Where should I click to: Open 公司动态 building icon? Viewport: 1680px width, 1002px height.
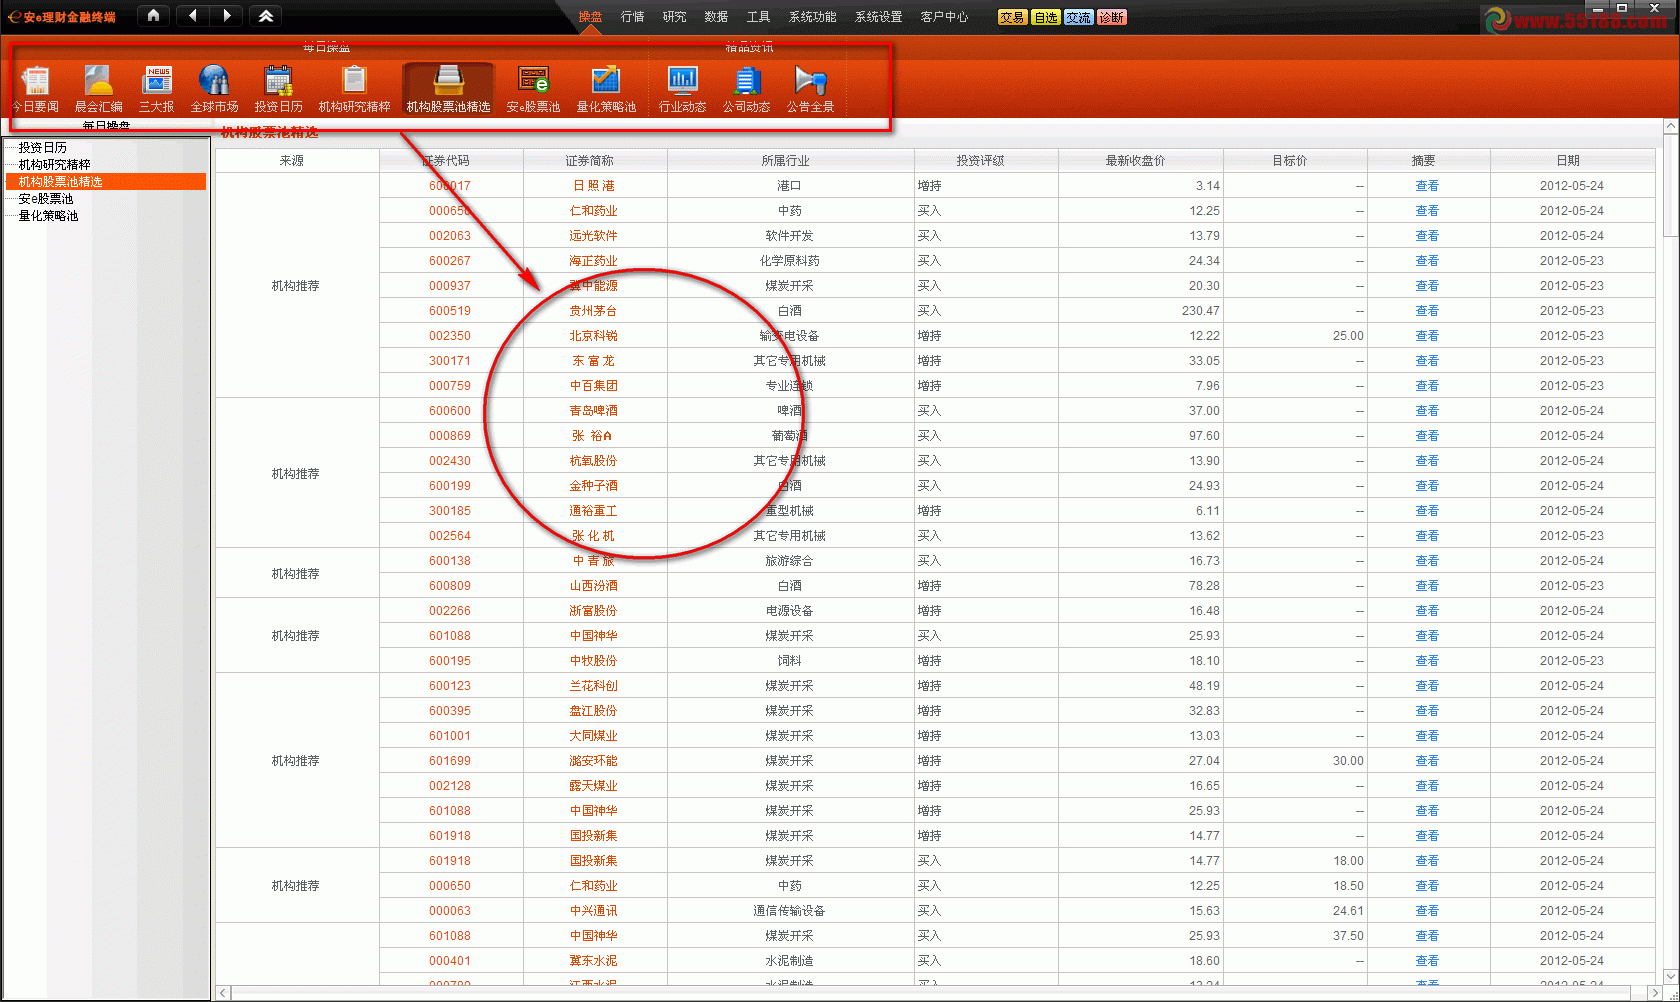coord(747,89)
